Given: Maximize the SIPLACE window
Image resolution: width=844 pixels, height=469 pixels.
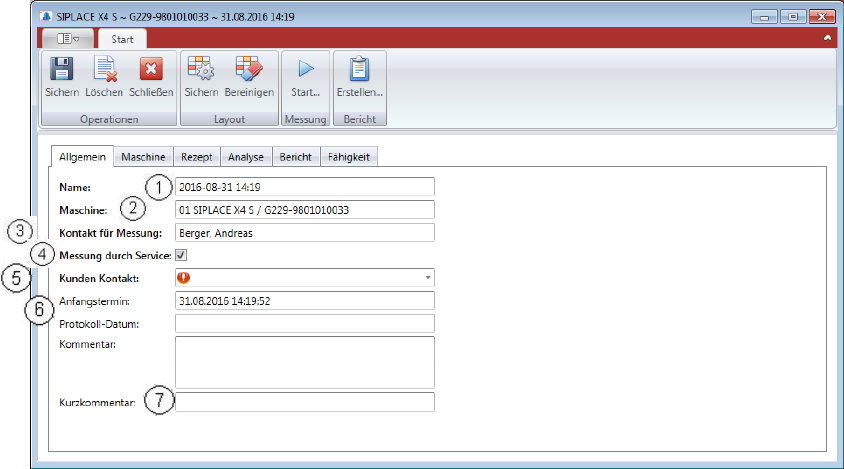Looking at the screenshot, I should coord(793,17).
